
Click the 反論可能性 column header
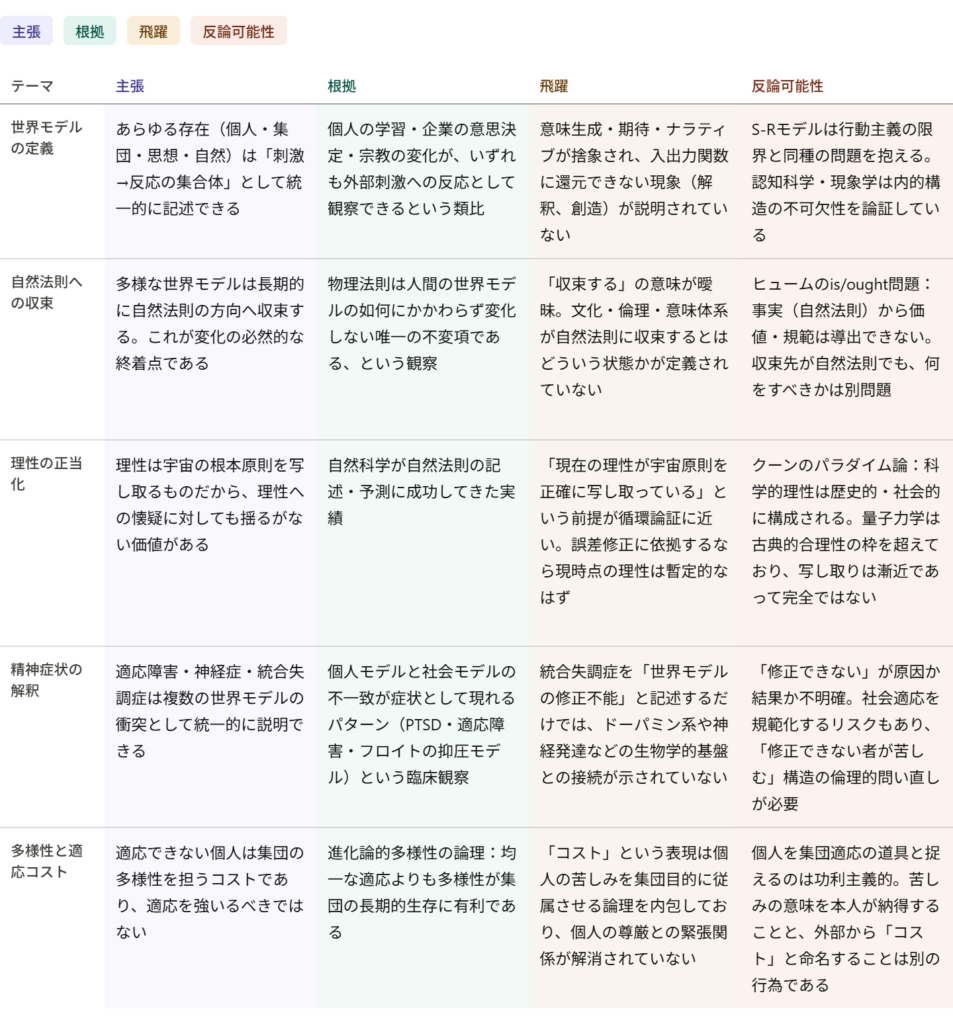click(x=787, y=86)
